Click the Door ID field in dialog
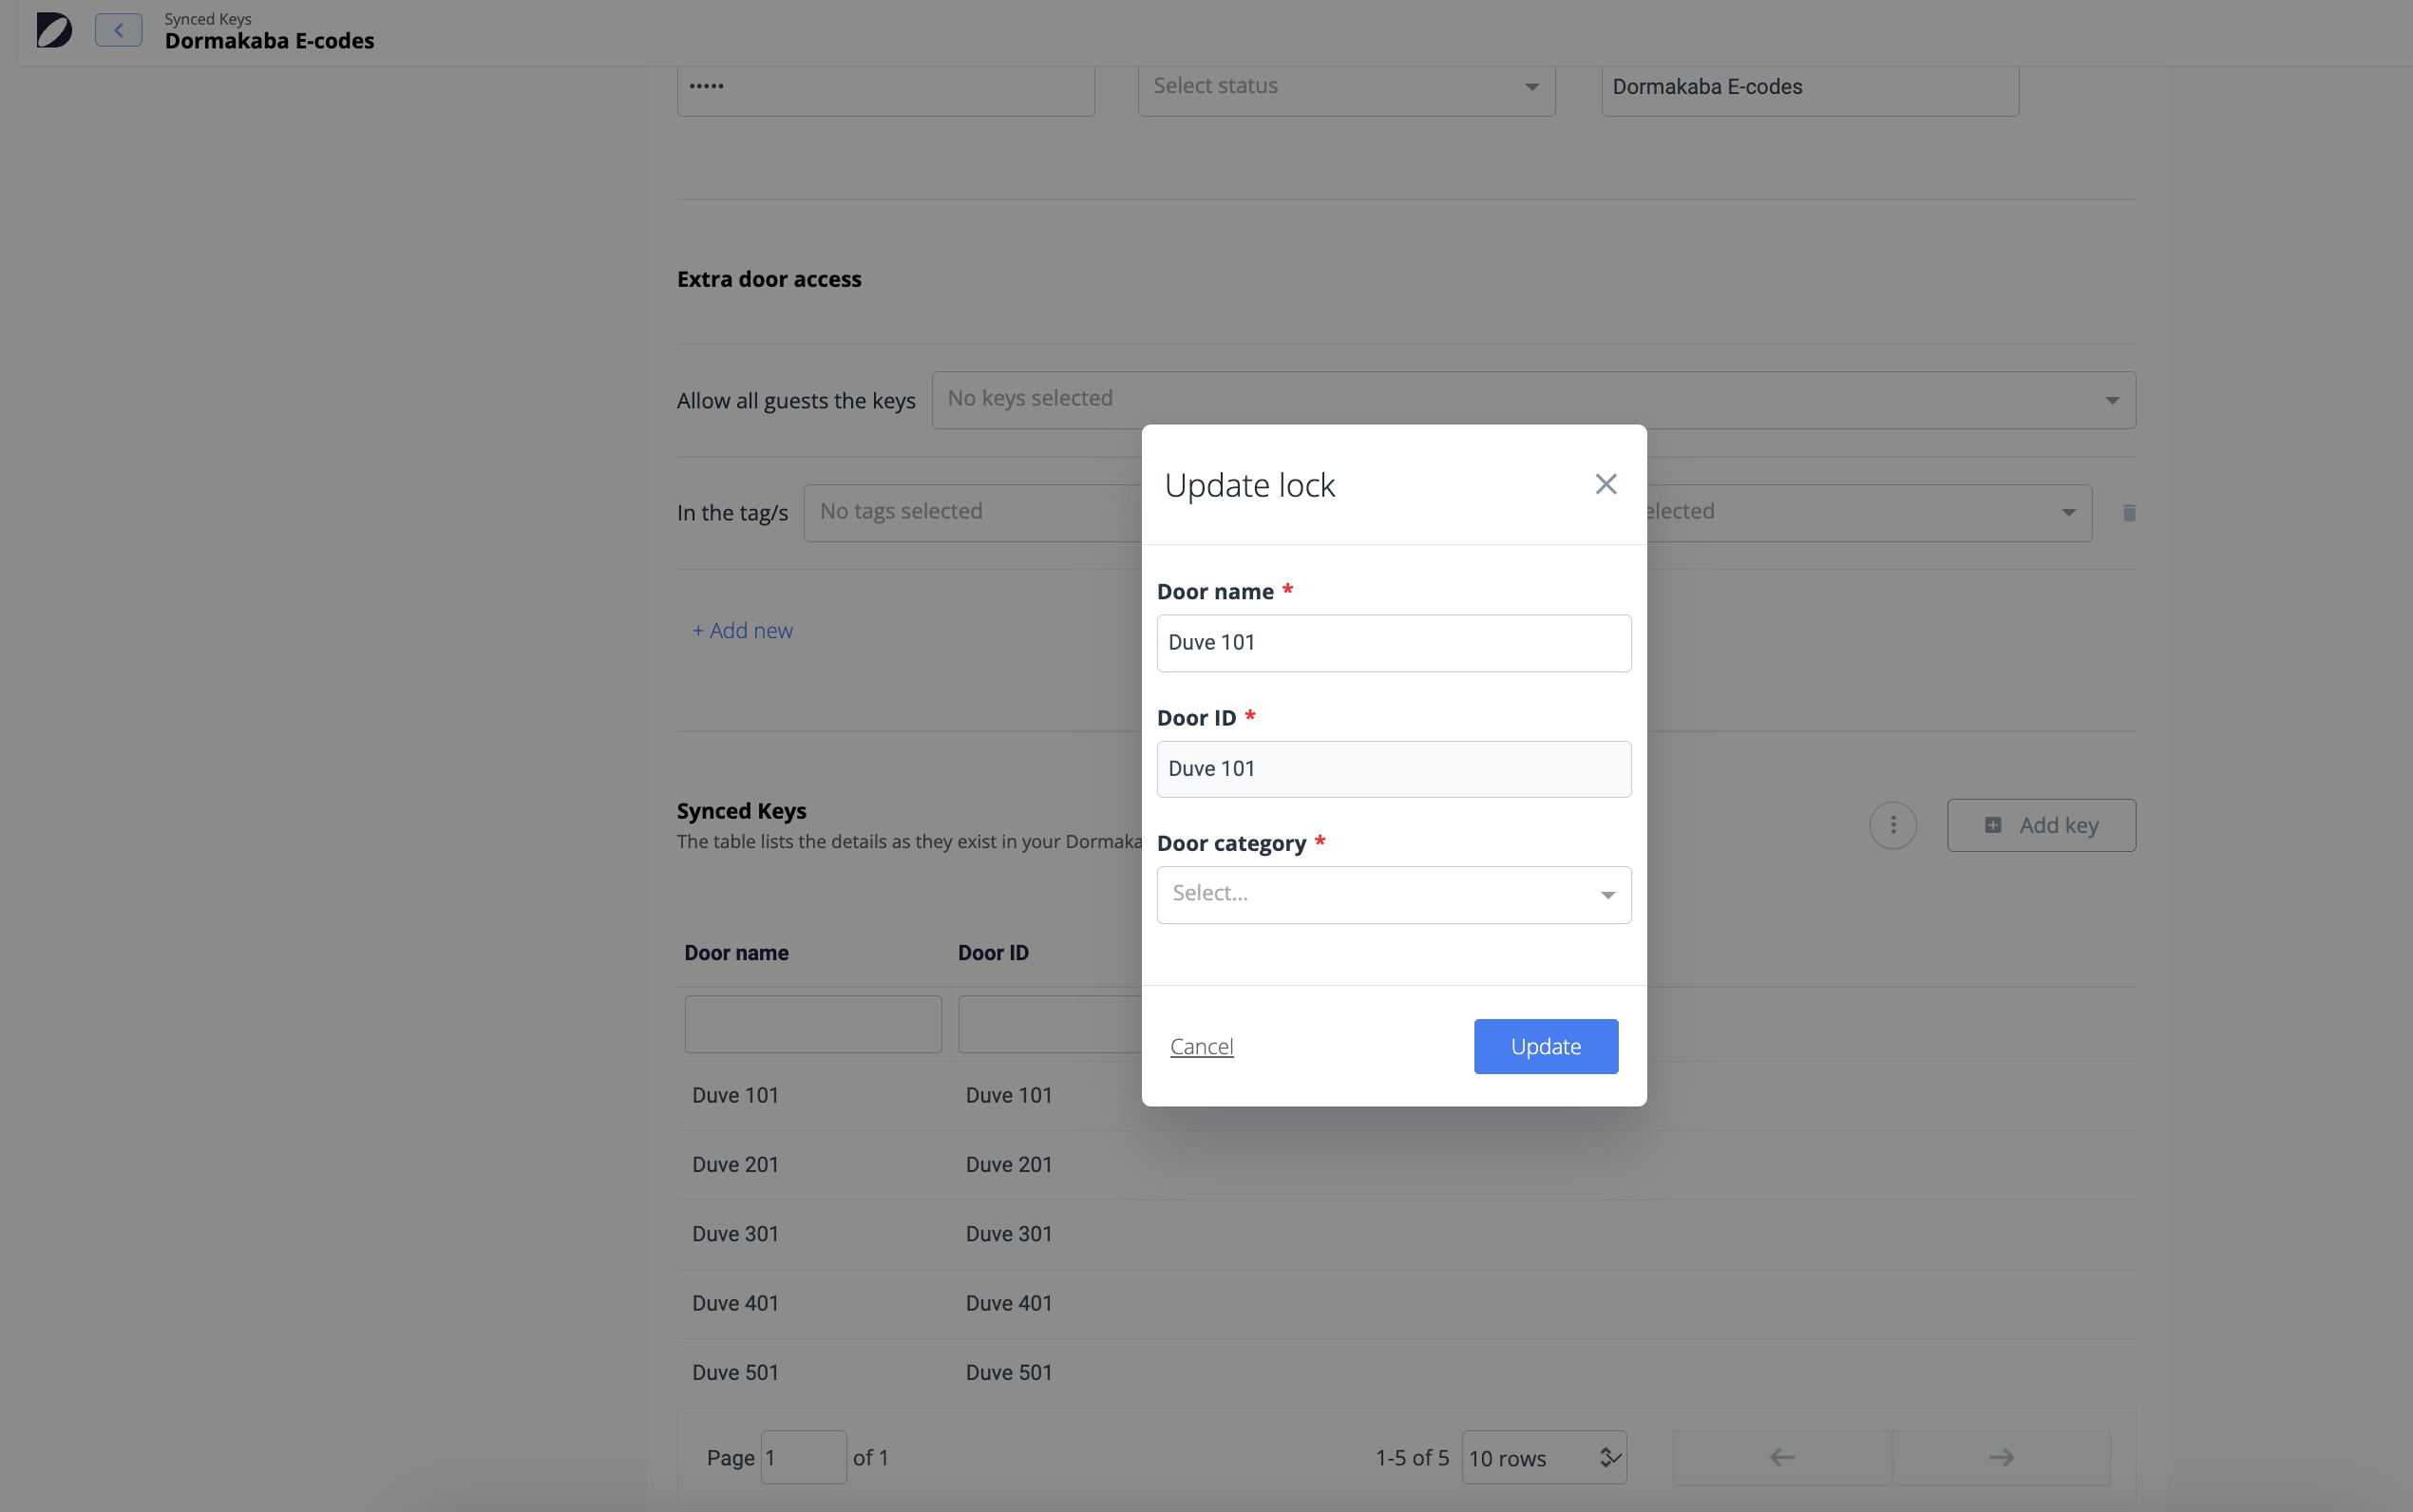This screenshot has width=2413, height=1512. point(1393,769)
